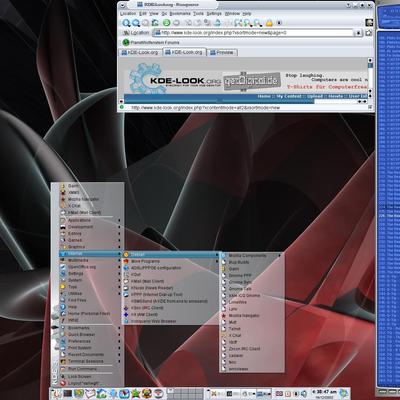Image resolution: width=400 pixels, height=400 pixels.
Task: Launch ADSL/PPPOE configuration
Action: pyautogui.click(x=171, y=268)
